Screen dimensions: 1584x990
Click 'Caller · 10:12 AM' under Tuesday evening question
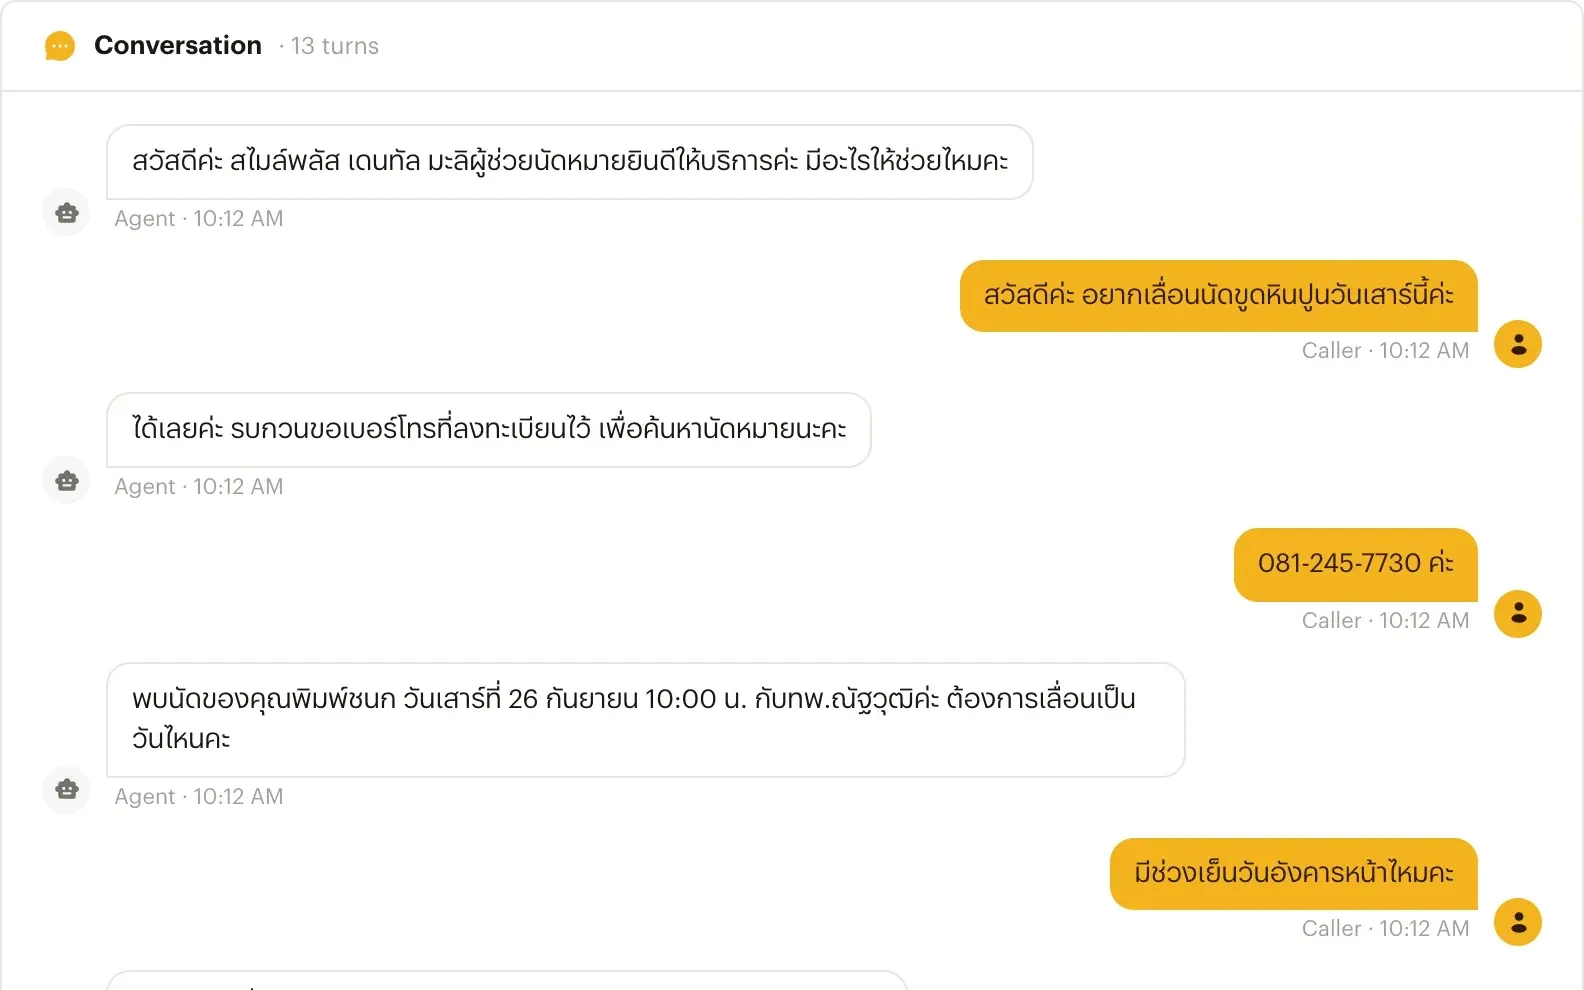pos(1385,928)
